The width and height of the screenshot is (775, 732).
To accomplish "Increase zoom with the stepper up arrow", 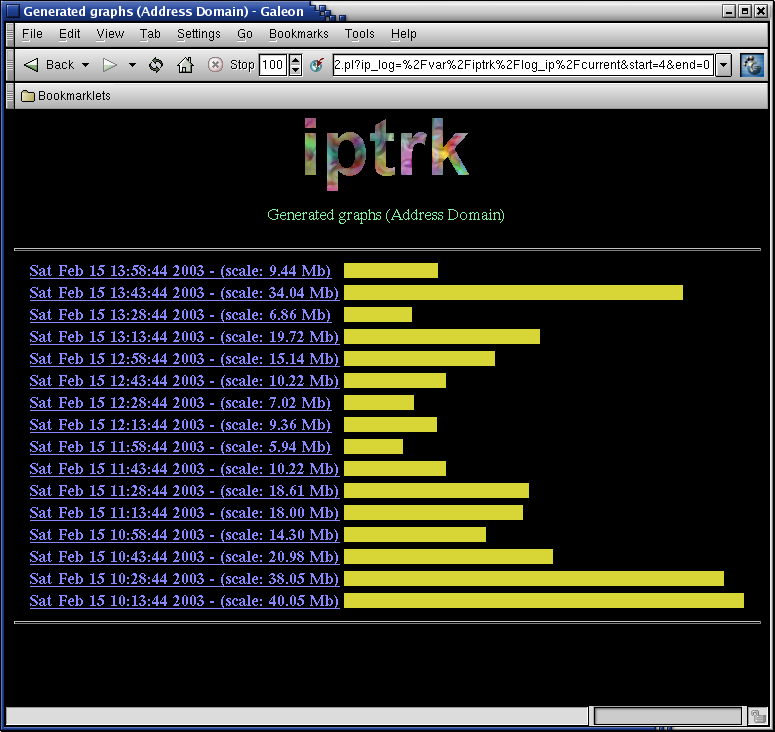I will point(295,60).
